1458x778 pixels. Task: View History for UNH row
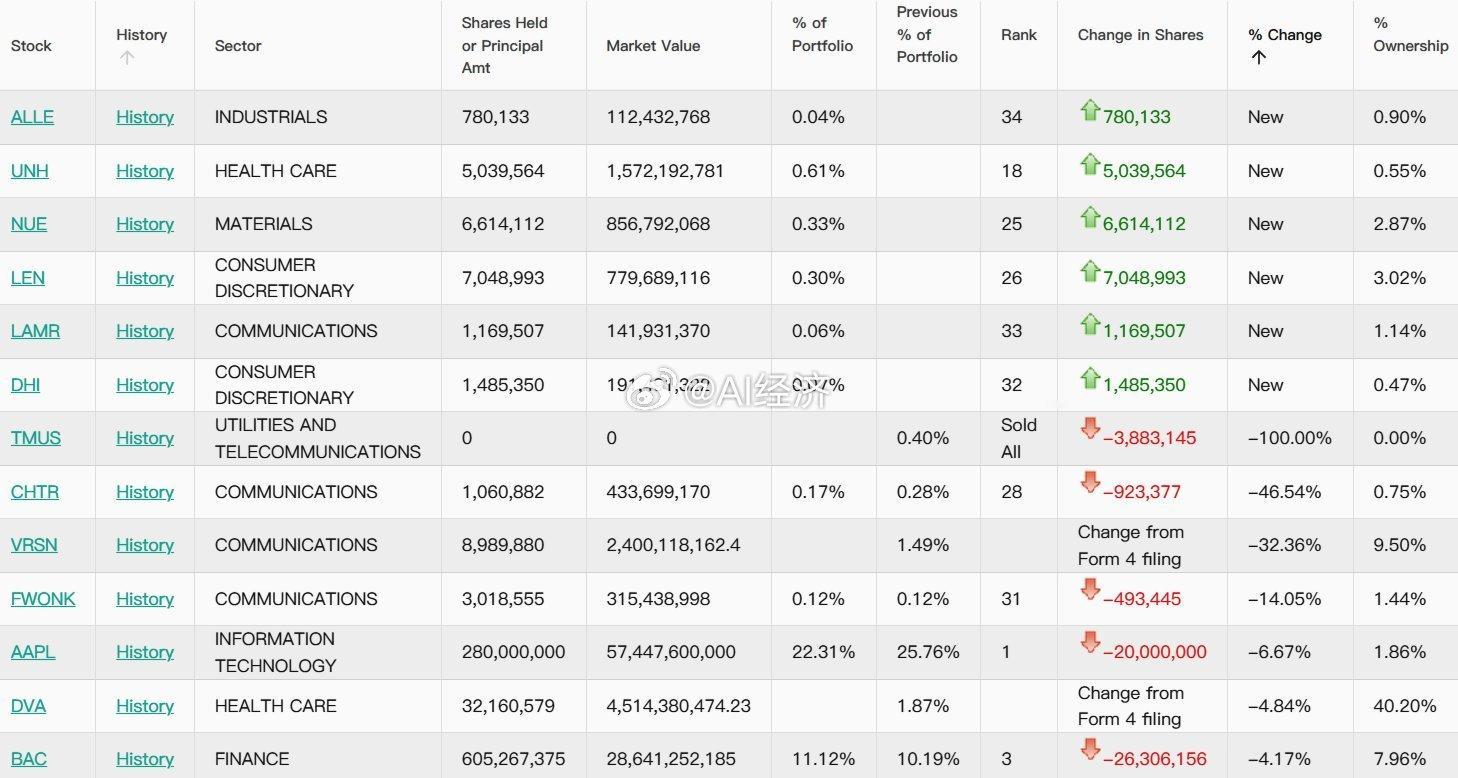click(x=145, y=171)
